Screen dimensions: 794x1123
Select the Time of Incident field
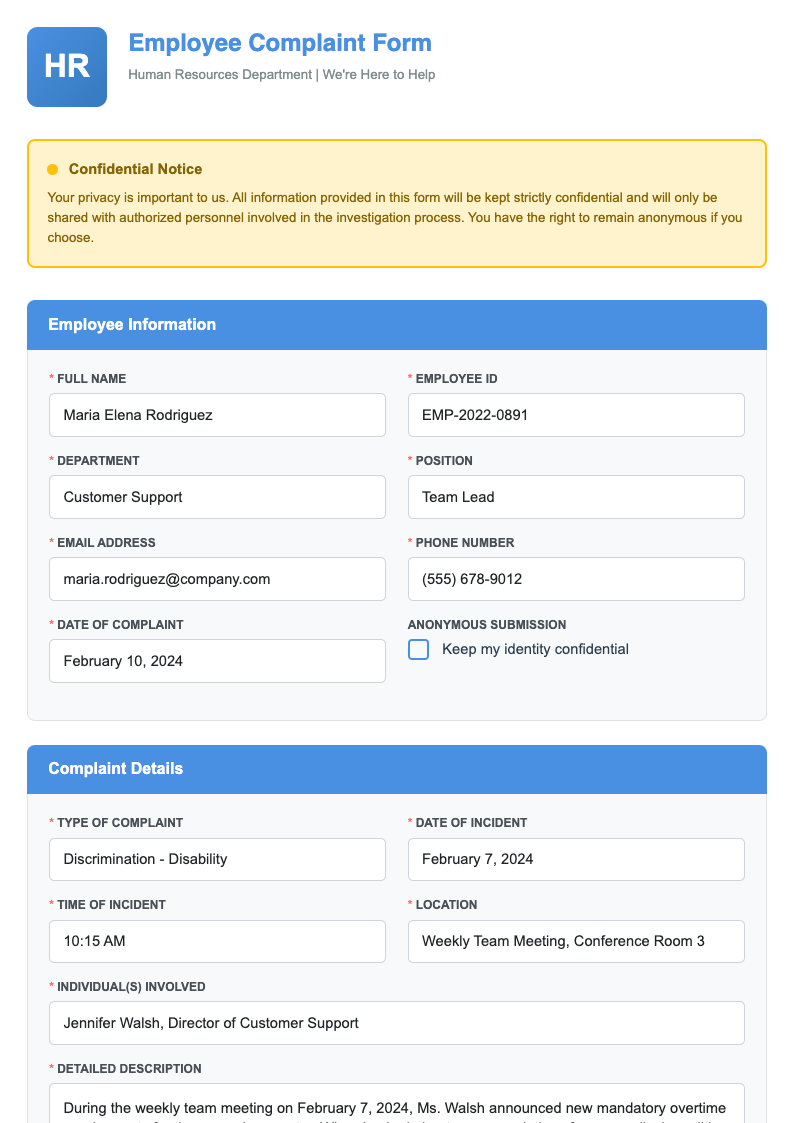click(217, 941)
